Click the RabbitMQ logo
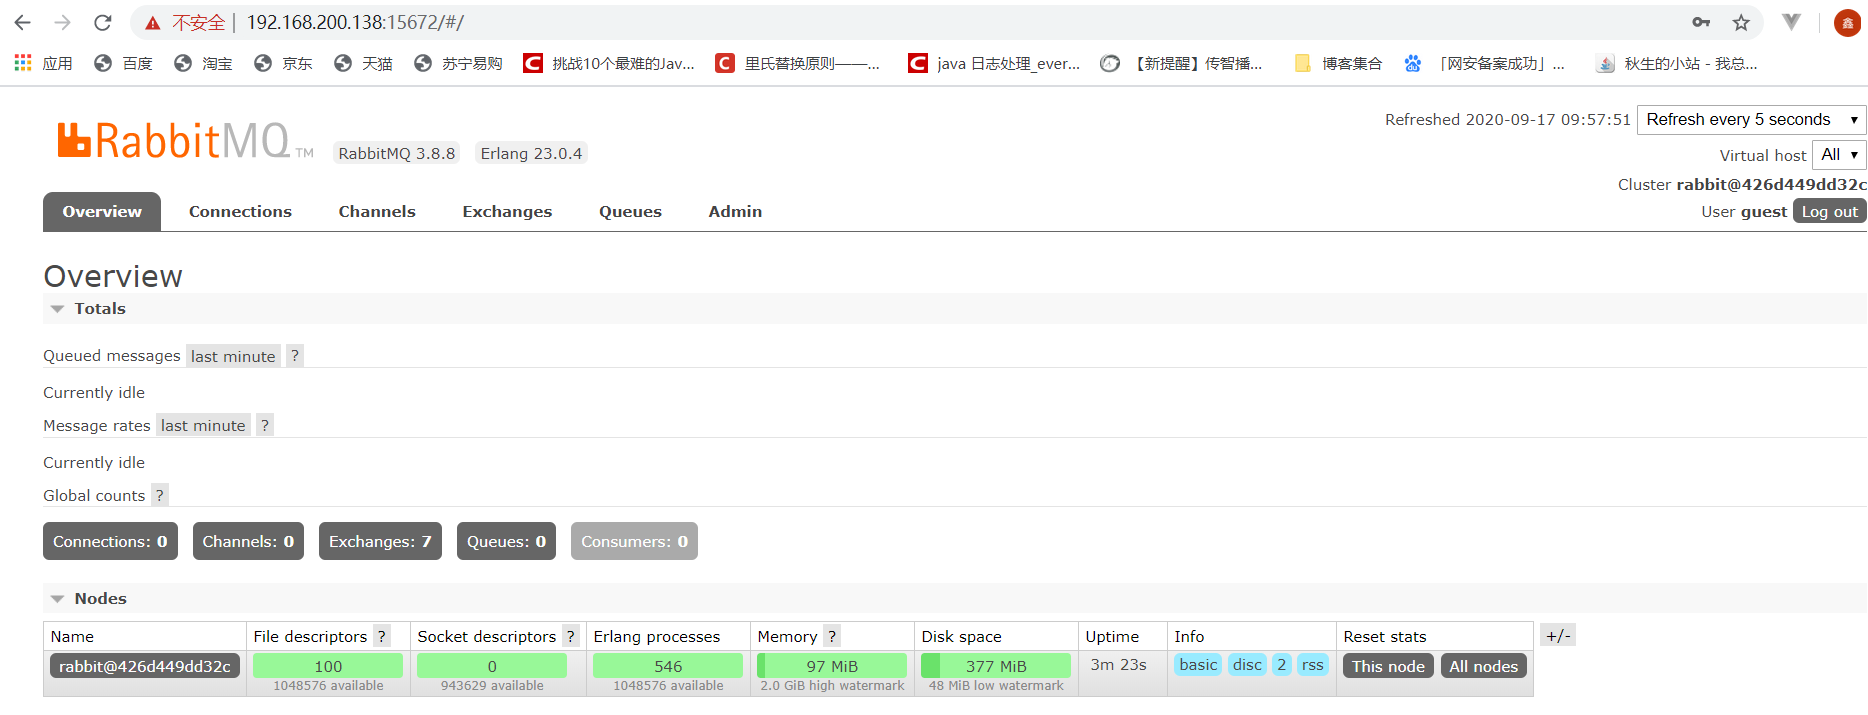 [x=175, y=142]
